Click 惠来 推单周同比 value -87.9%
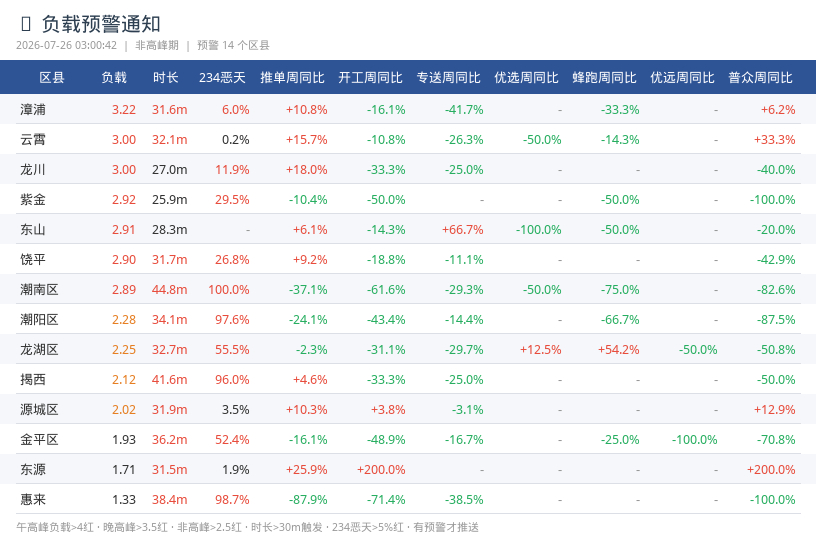Screen dimensions: 816x560 point(308,500)
